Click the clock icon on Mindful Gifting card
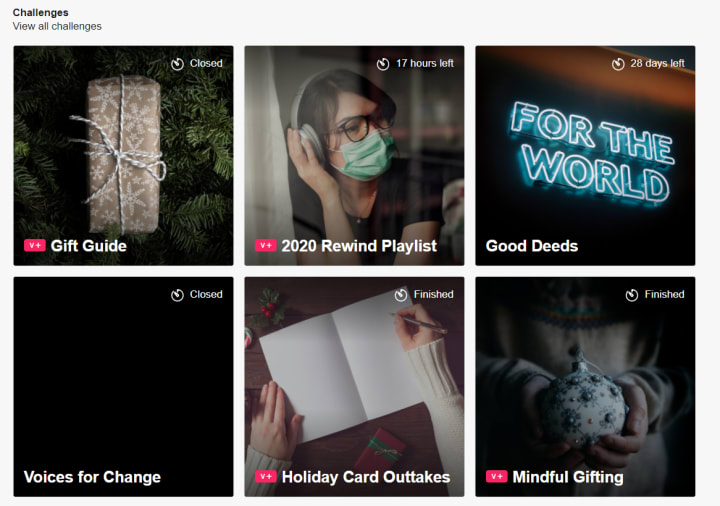Image resolution: width=720 pixels, height=506 pixels. pyautogui.click(x=632, y=295)
